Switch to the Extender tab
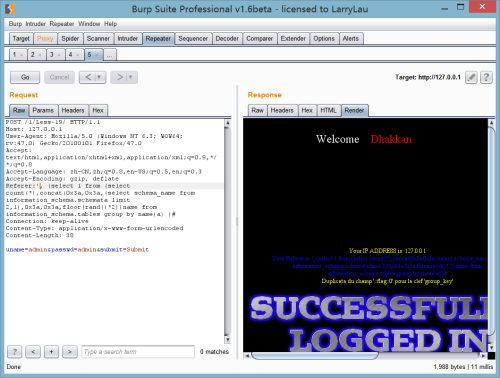 coord(293,39)
